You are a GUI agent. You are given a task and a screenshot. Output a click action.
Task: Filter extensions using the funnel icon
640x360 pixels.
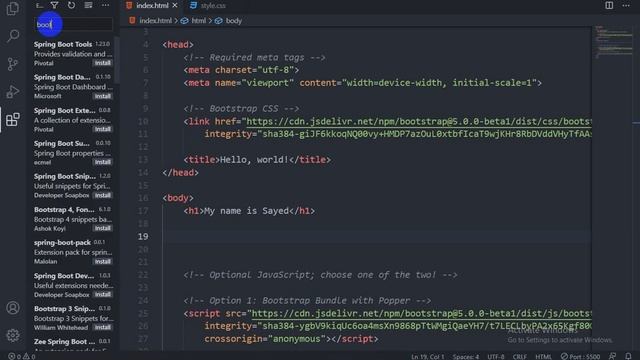54,5
